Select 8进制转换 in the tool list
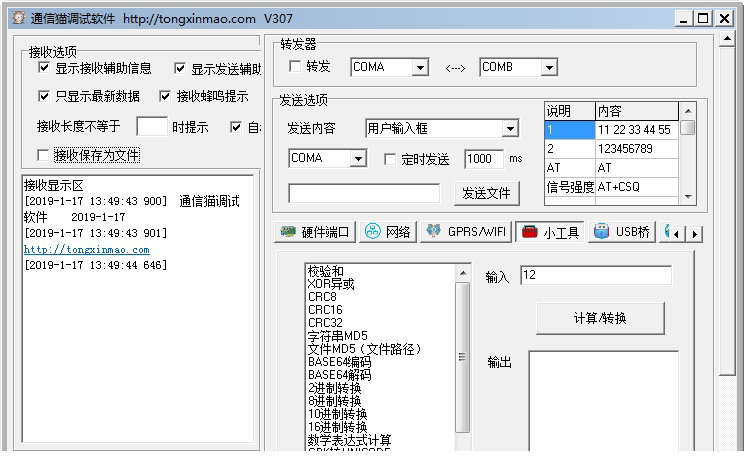The image size is (744, 469). coord(335,401)
